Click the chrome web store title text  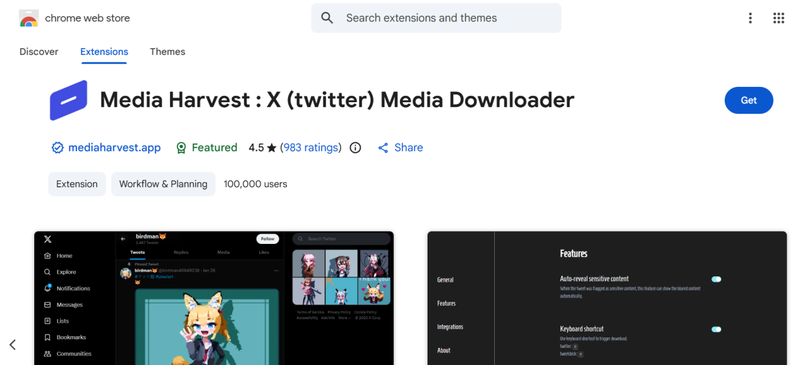coord(87,18)
